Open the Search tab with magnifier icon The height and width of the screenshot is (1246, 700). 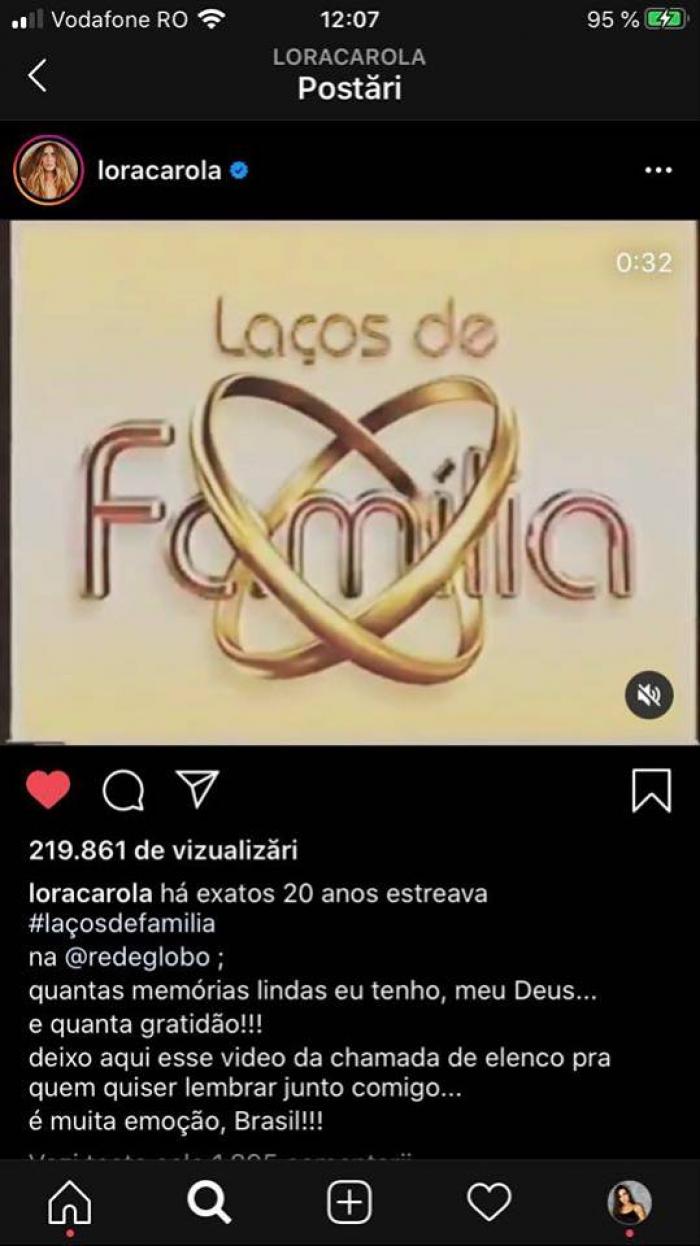pyautogui.click(x=209, y=1202)
